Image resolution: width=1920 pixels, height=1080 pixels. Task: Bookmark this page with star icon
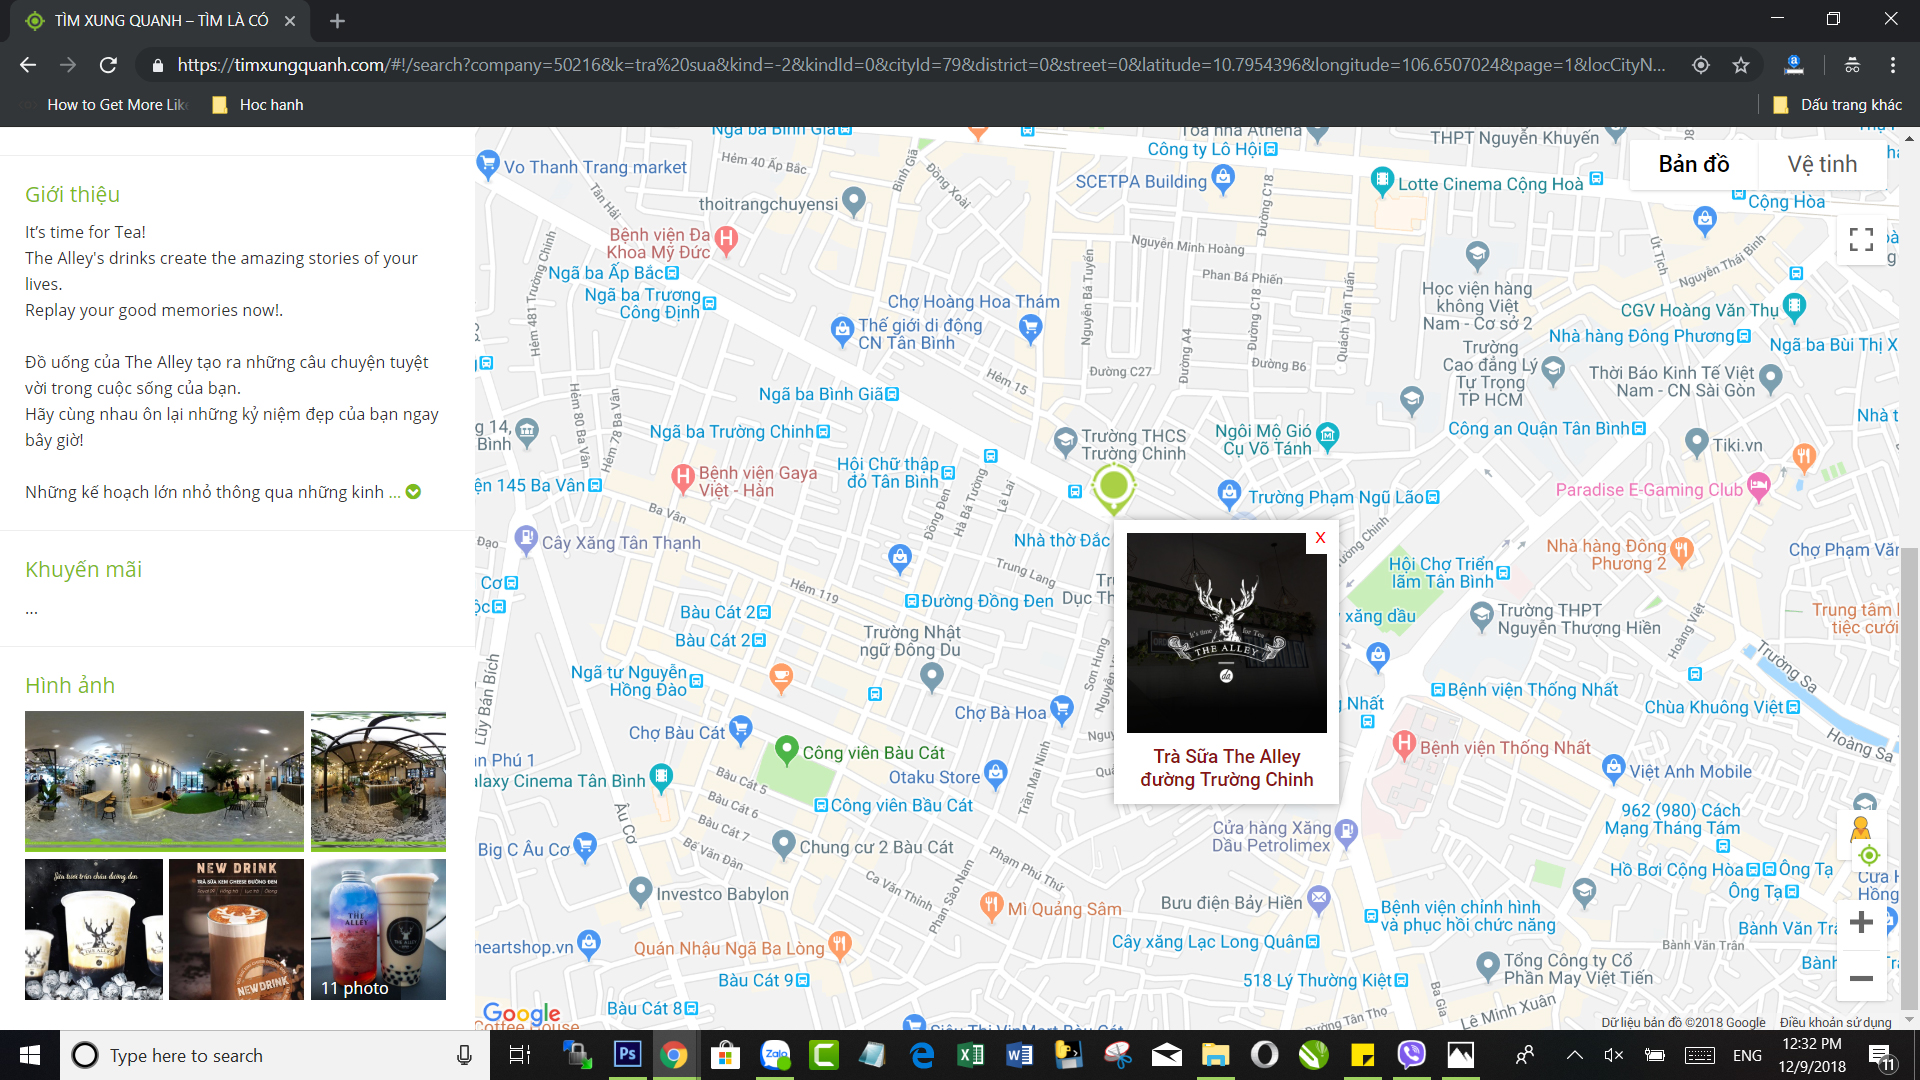tap(1741, 65)
